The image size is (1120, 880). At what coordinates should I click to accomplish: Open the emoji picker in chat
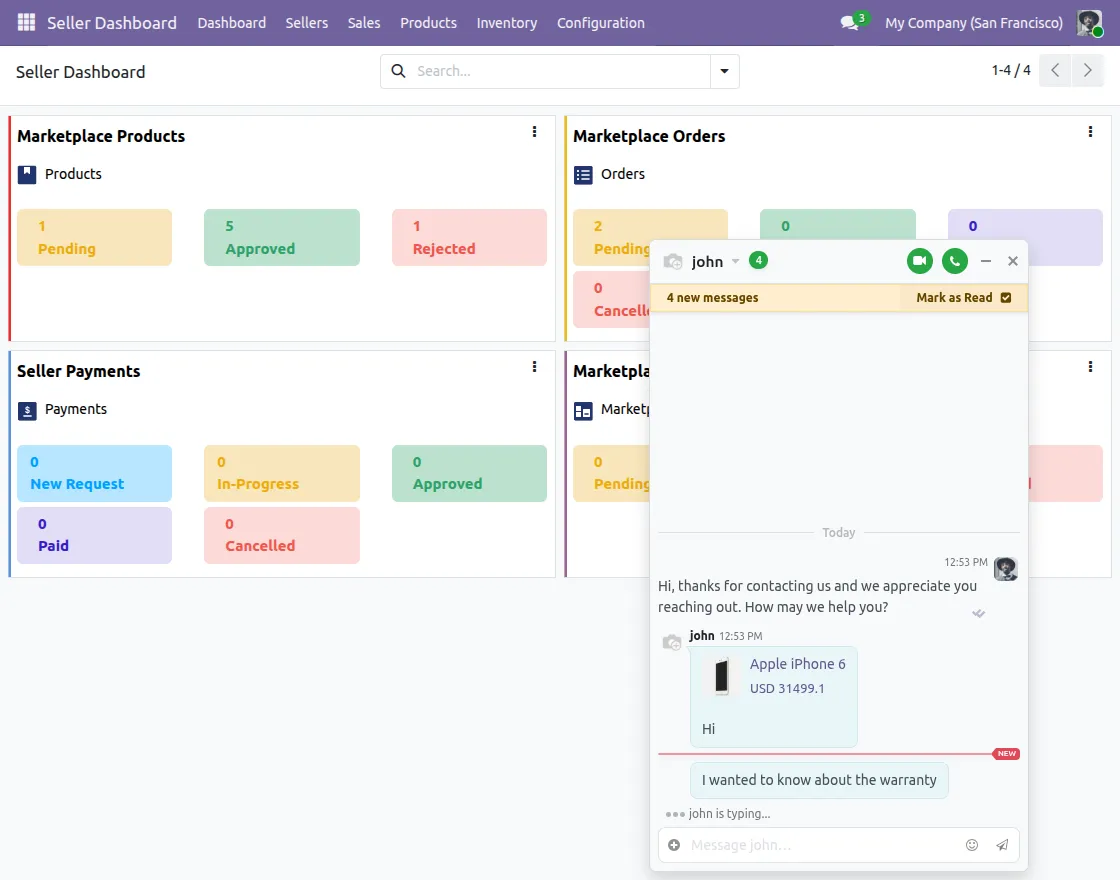click(971, 845)
